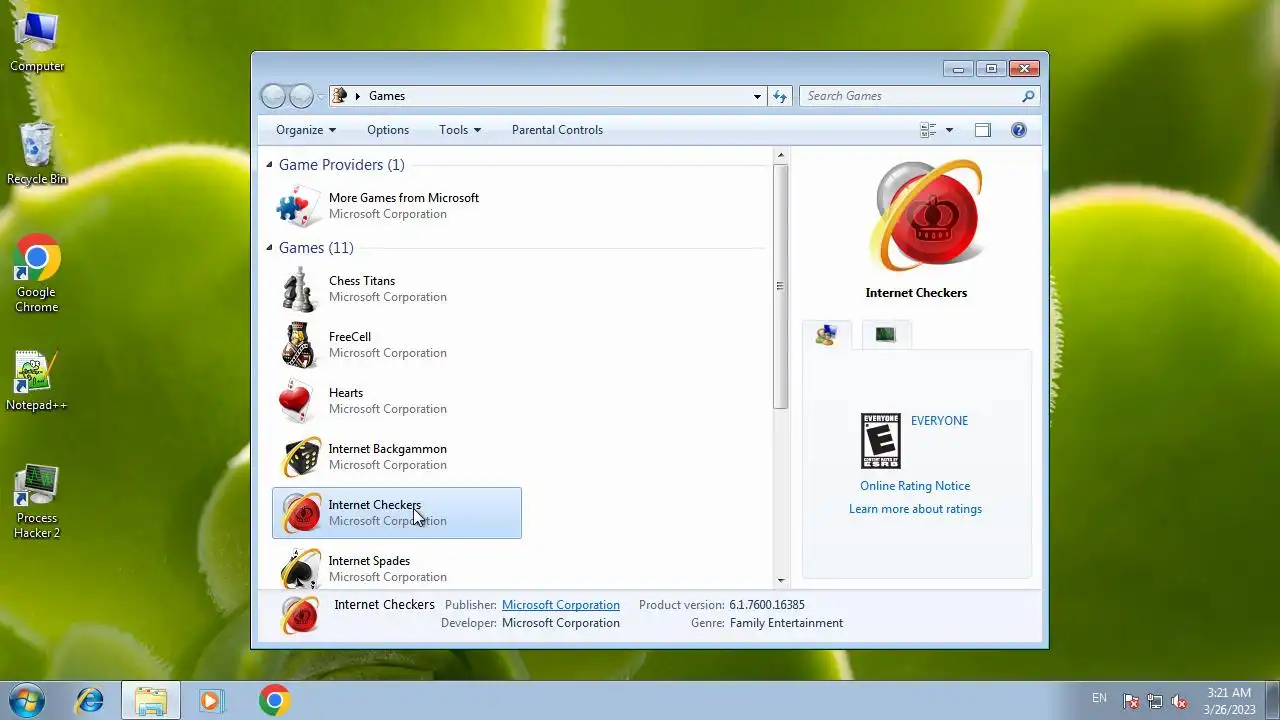
Task: Open the Computer desktop icon
Action: pyautogui.click(x=37, y=42)
